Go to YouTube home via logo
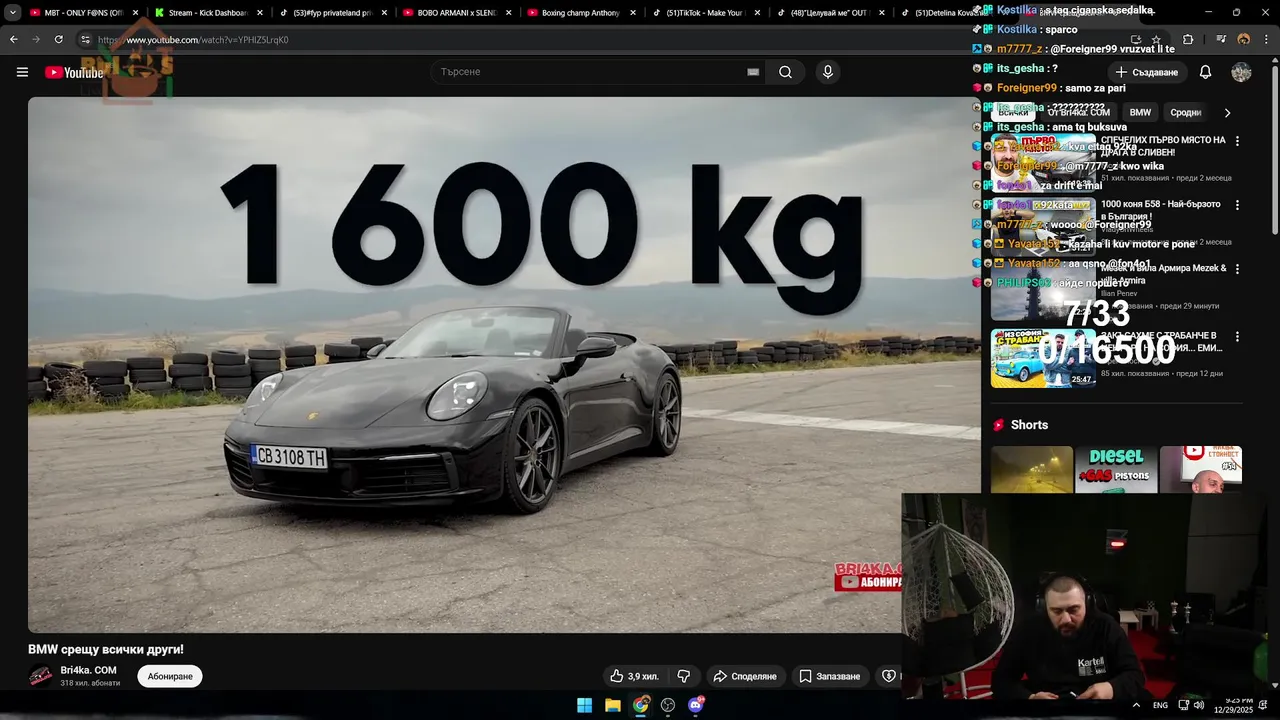This screenshot has width=1280, height=720. [x=74, y=72]
